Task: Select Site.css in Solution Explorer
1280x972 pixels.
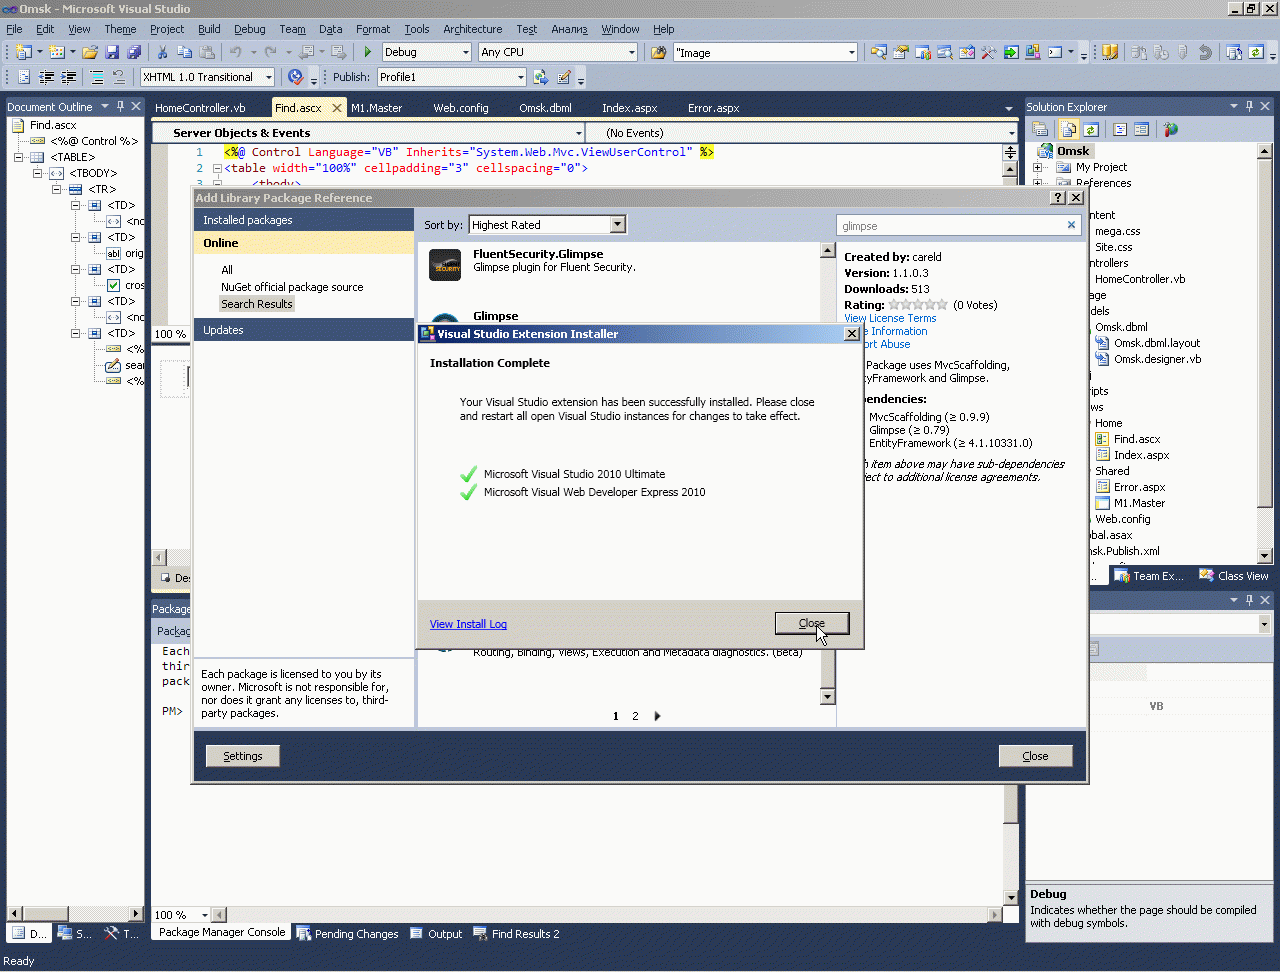Action: pyautogui.click(x=1113, y=247)
